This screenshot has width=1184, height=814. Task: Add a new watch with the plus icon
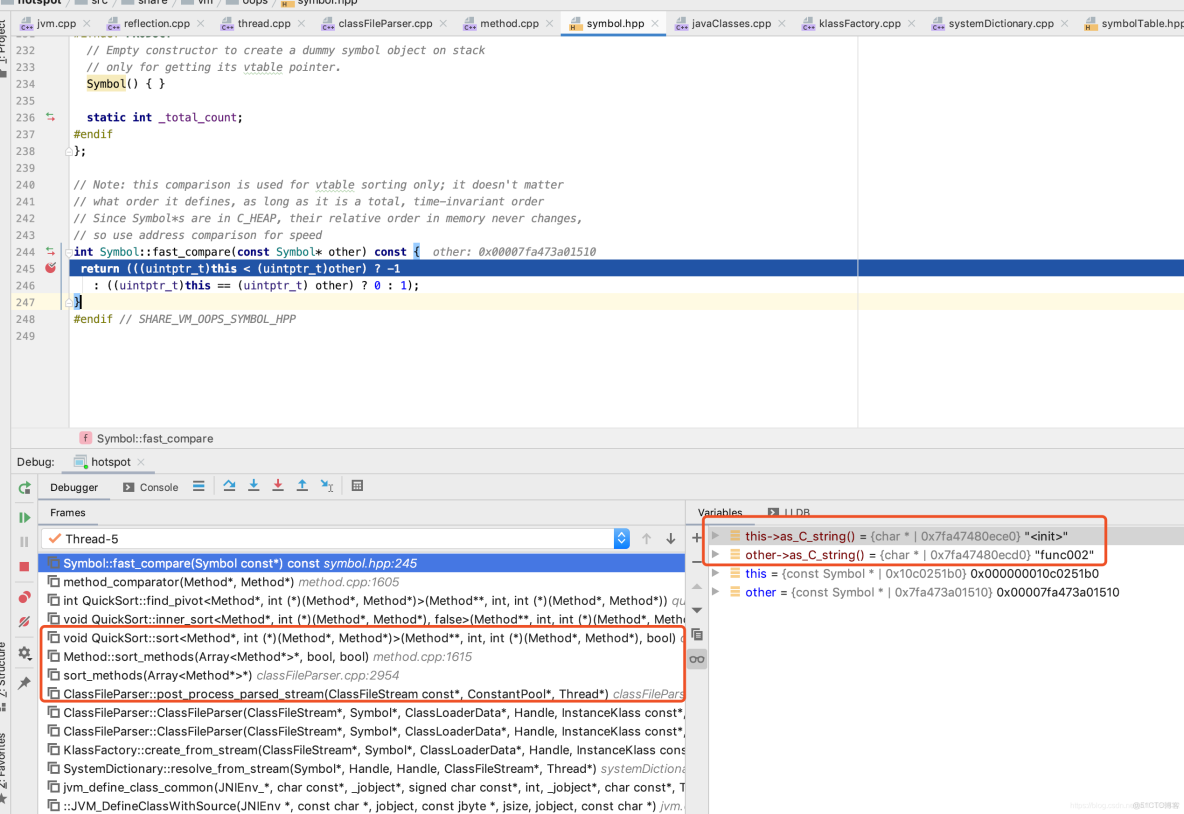697,537
